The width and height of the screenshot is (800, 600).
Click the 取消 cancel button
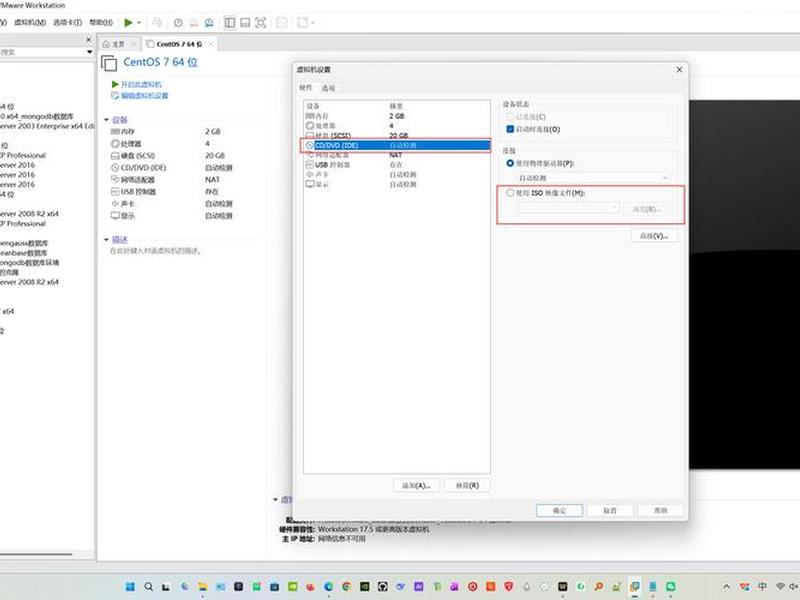[x=610, y=510]
